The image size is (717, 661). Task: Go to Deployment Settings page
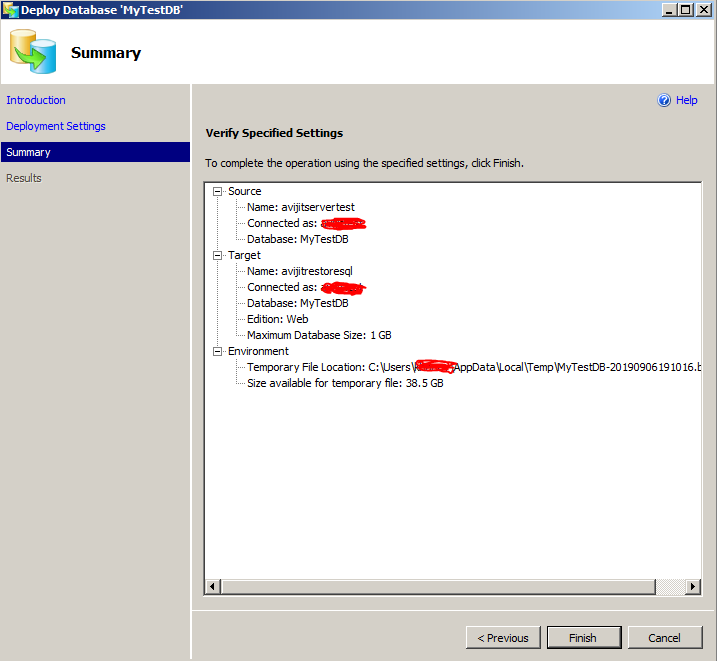(x=56, y=126)
